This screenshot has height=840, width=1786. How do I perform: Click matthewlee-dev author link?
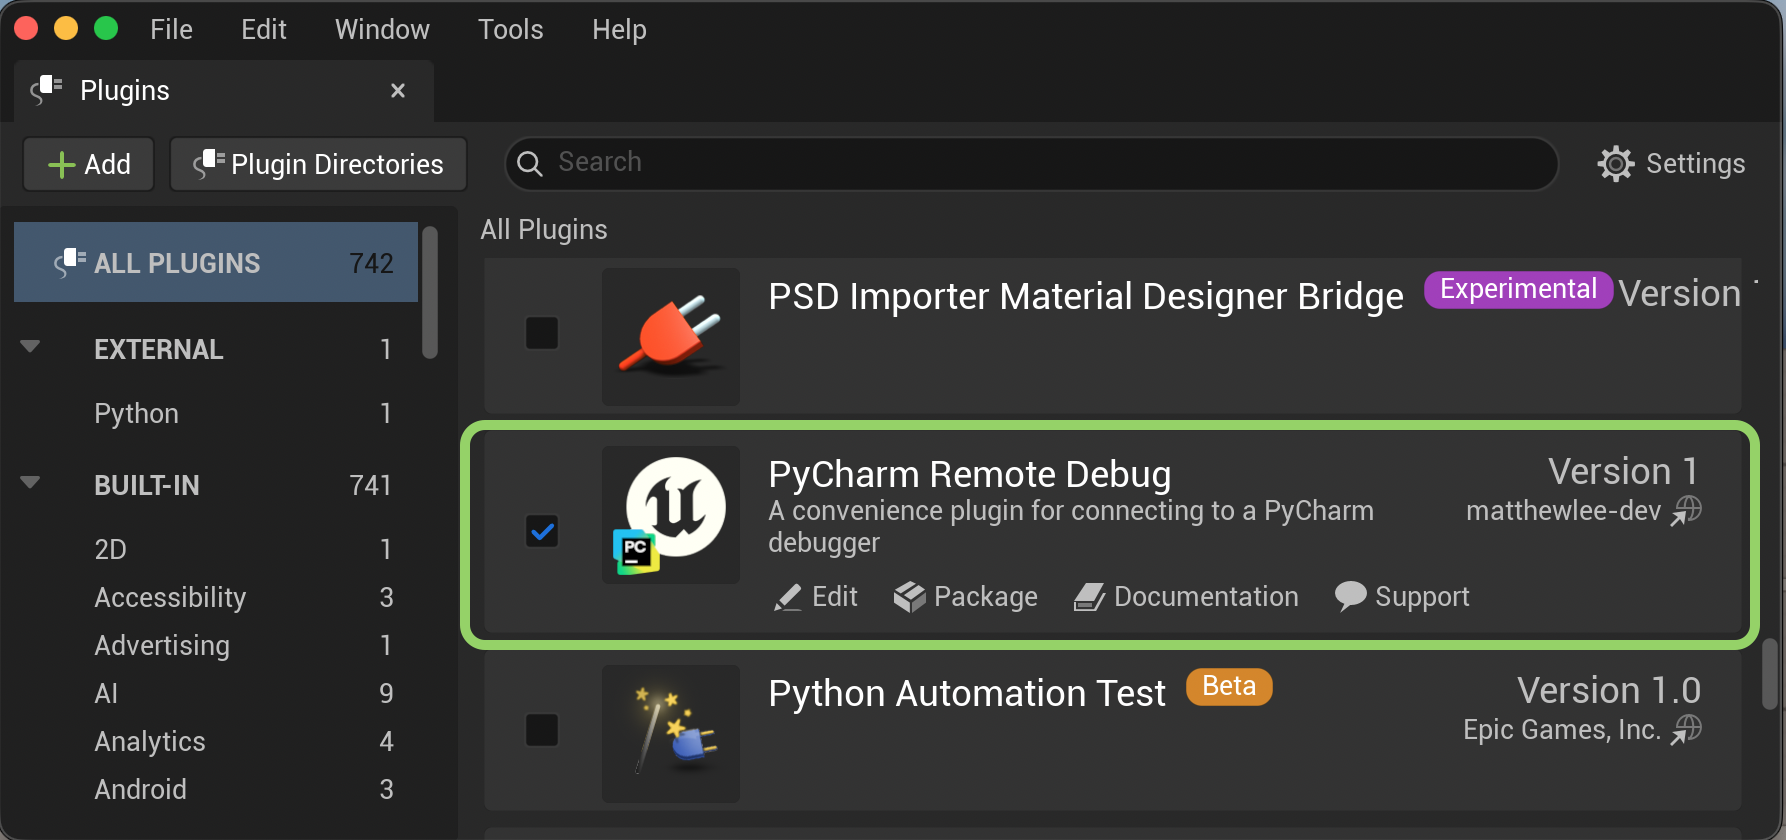click(x=1563, y=511)
